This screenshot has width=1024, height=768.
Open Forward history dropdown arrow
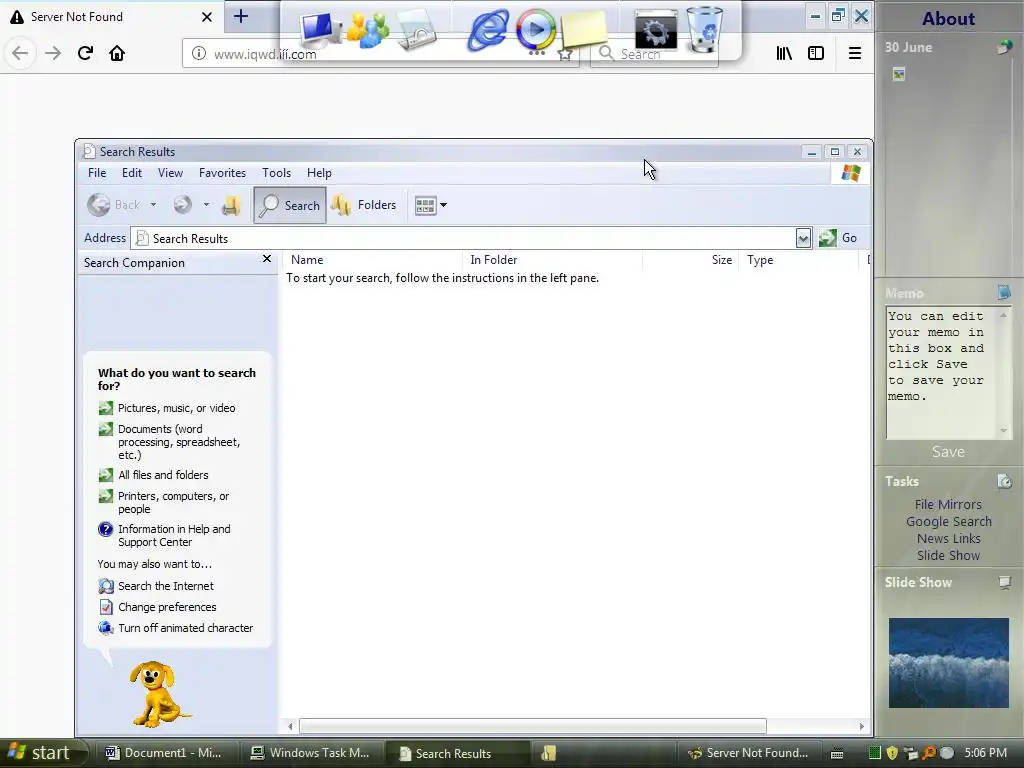[x=206, y=205]
